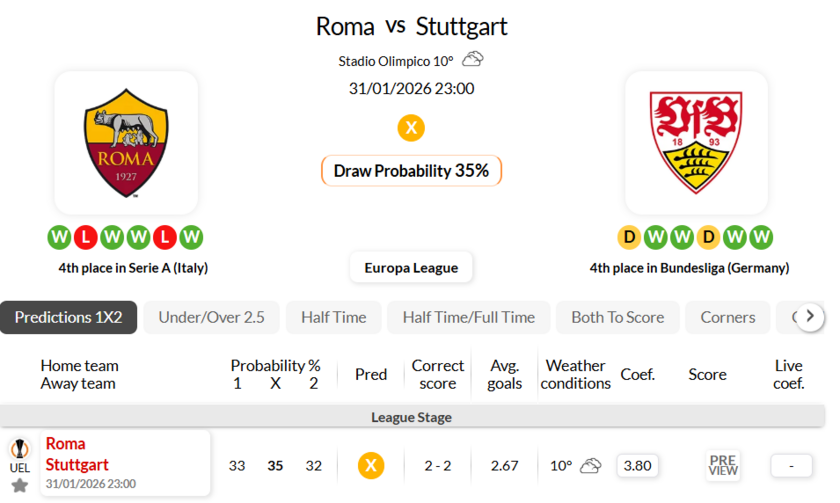The height and width of the screenshot is (503, 840).
Task: Click the yellow X pred icon in match row
Action: (371, 465)
